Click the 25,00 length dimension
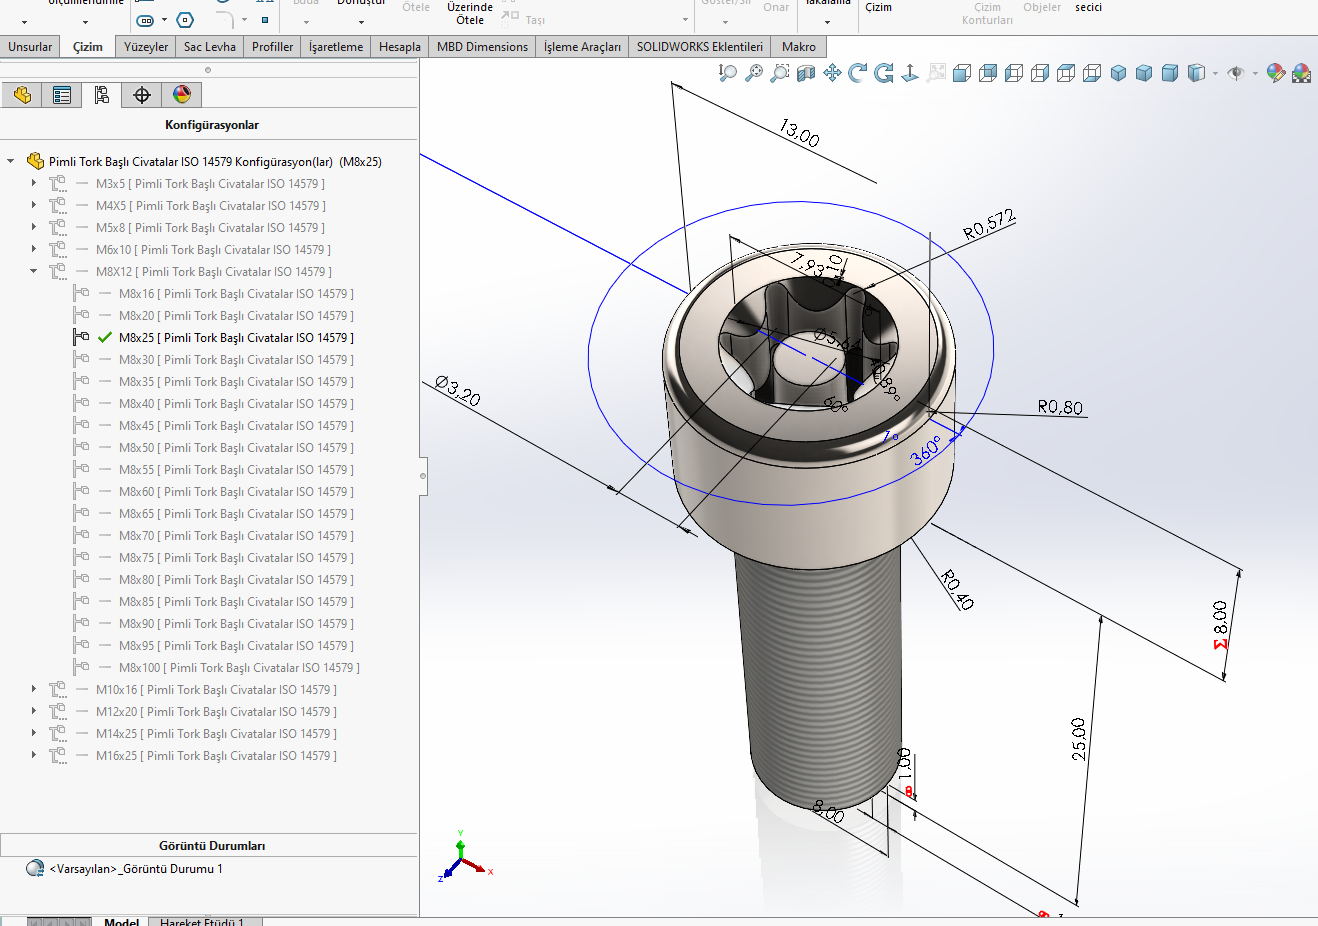 [x=1078, y=739]
